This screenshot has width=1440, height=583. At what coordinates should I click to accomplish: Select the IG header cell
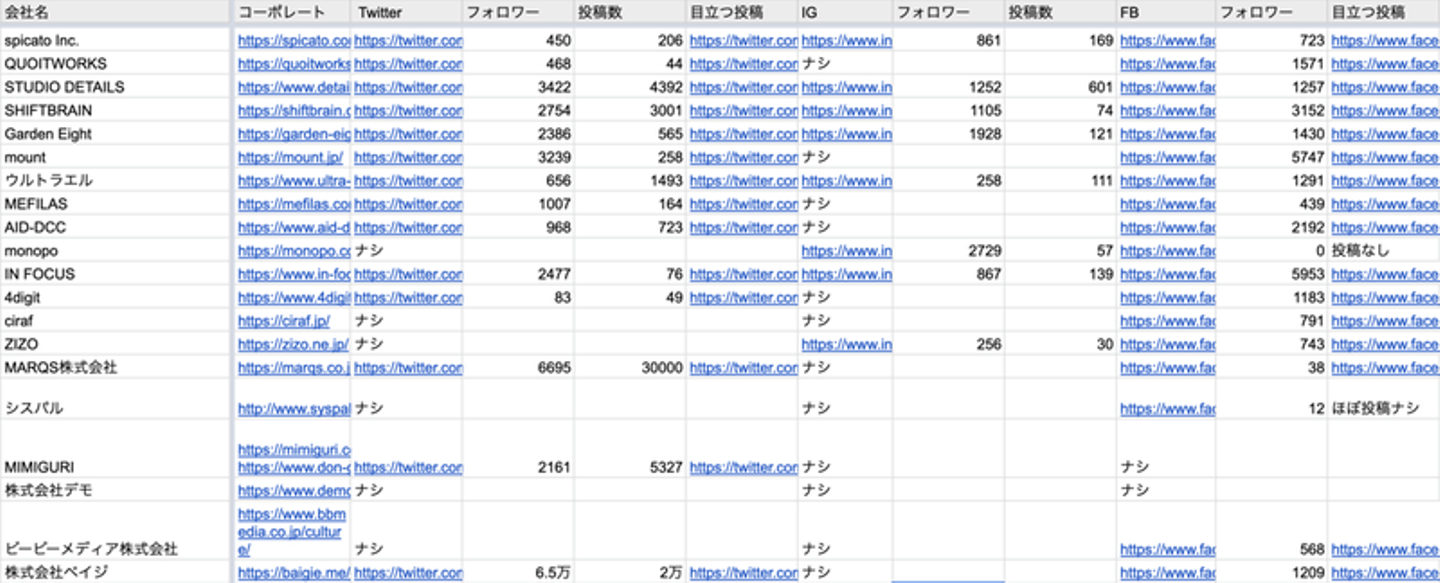(x=845, y=12)
